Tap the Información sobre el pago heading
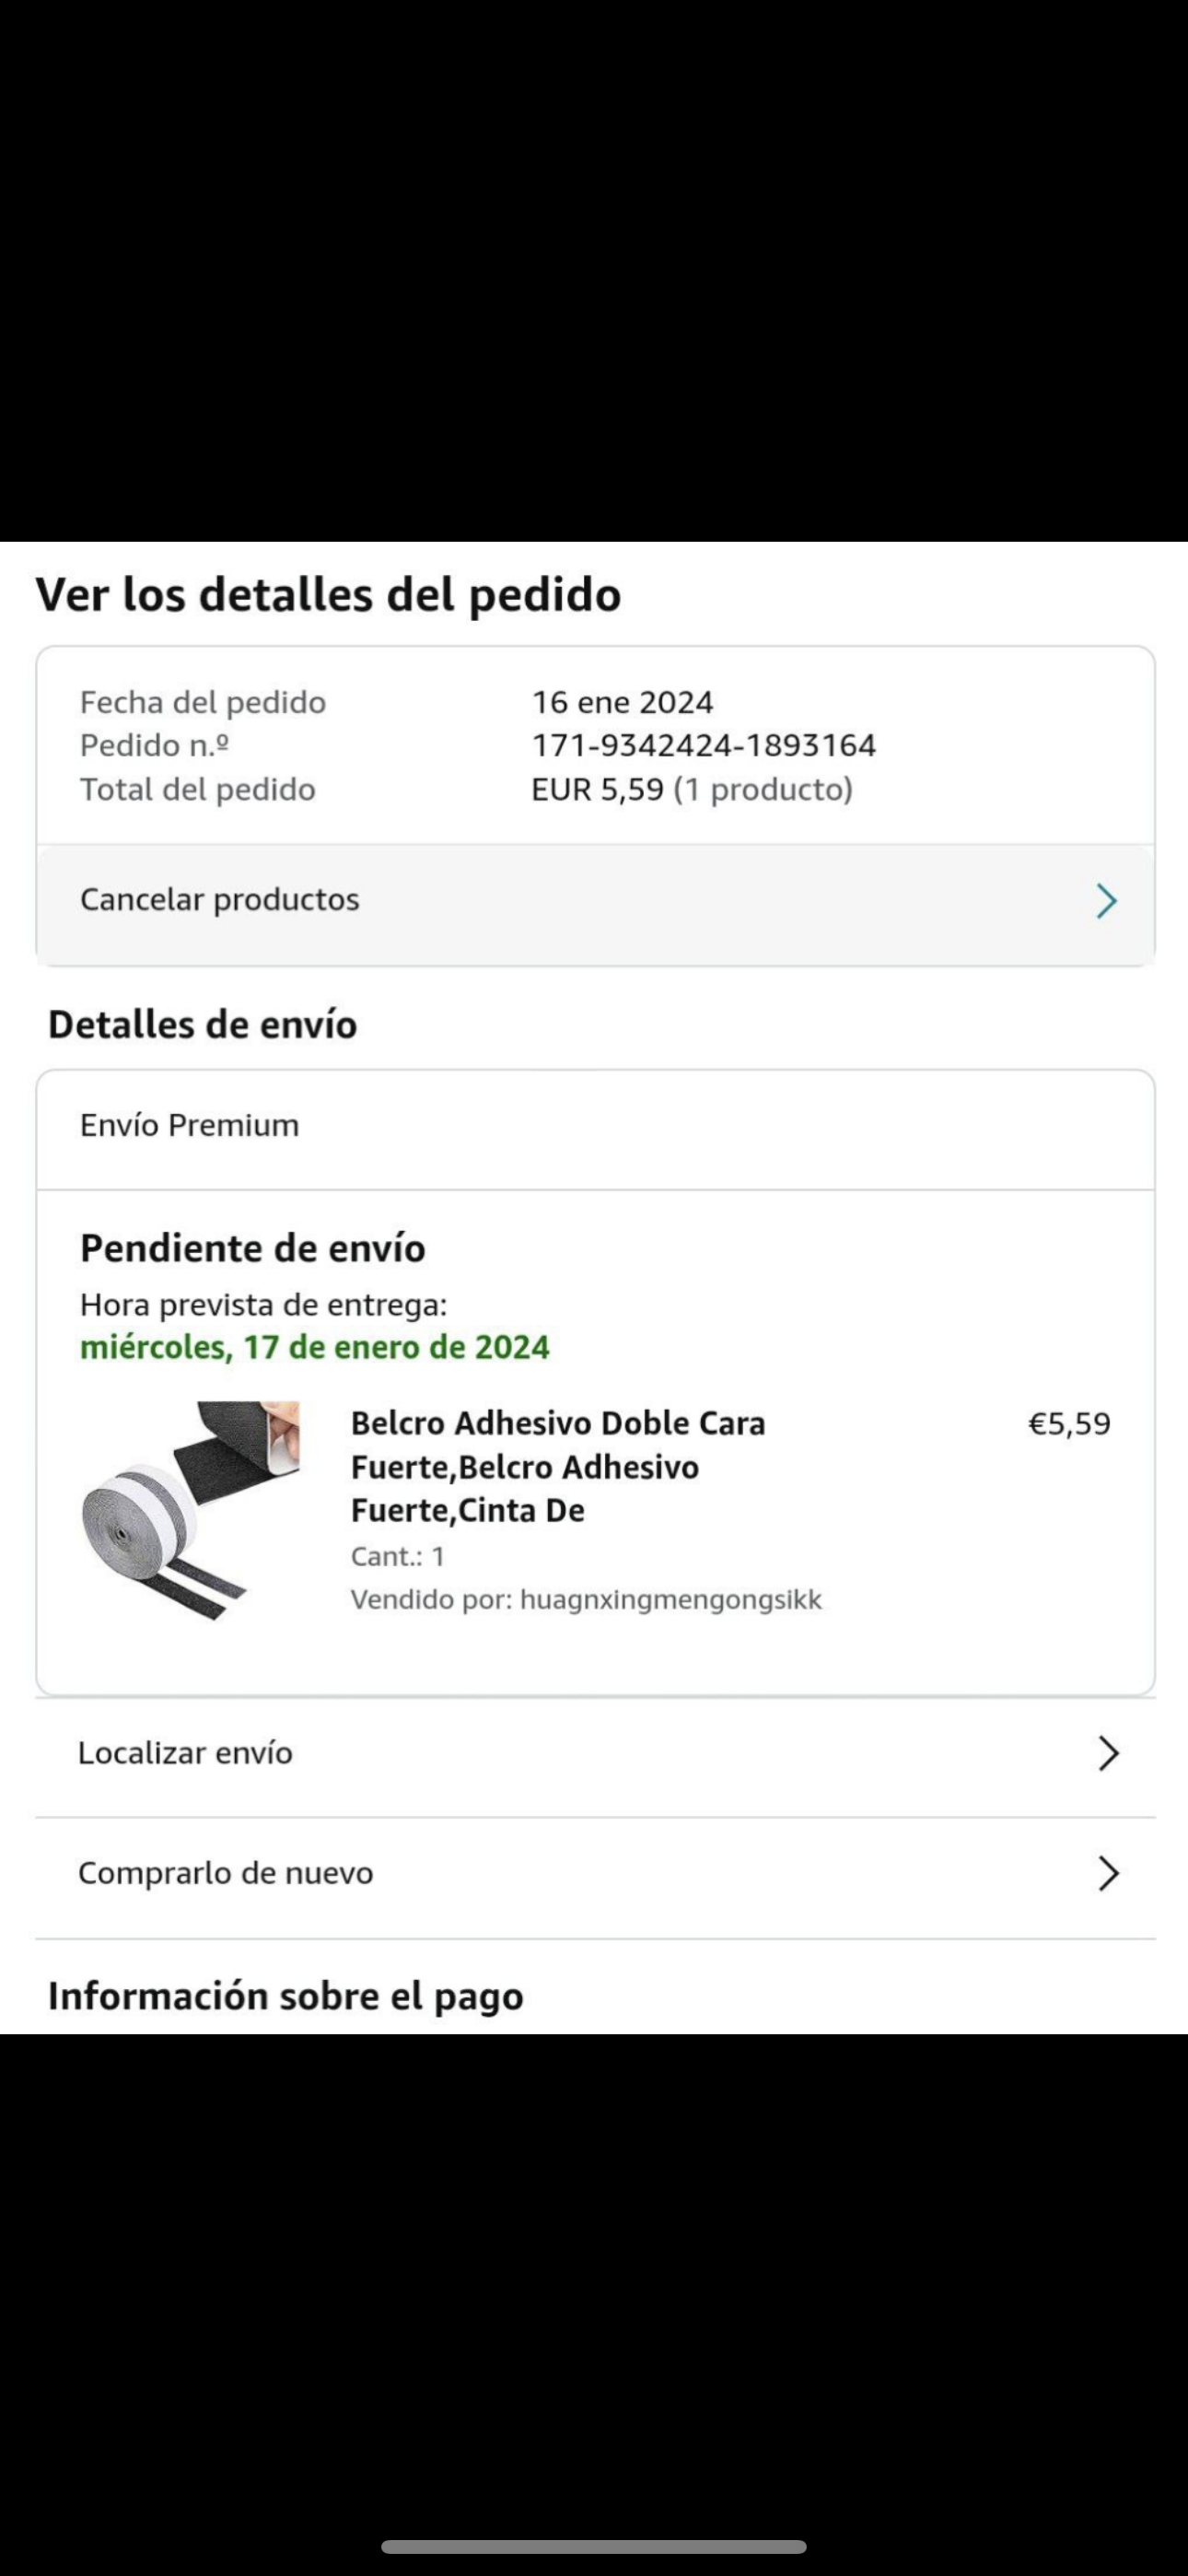The height and width of the screenshot is (2576, 1188). [x=286, y=1996]
